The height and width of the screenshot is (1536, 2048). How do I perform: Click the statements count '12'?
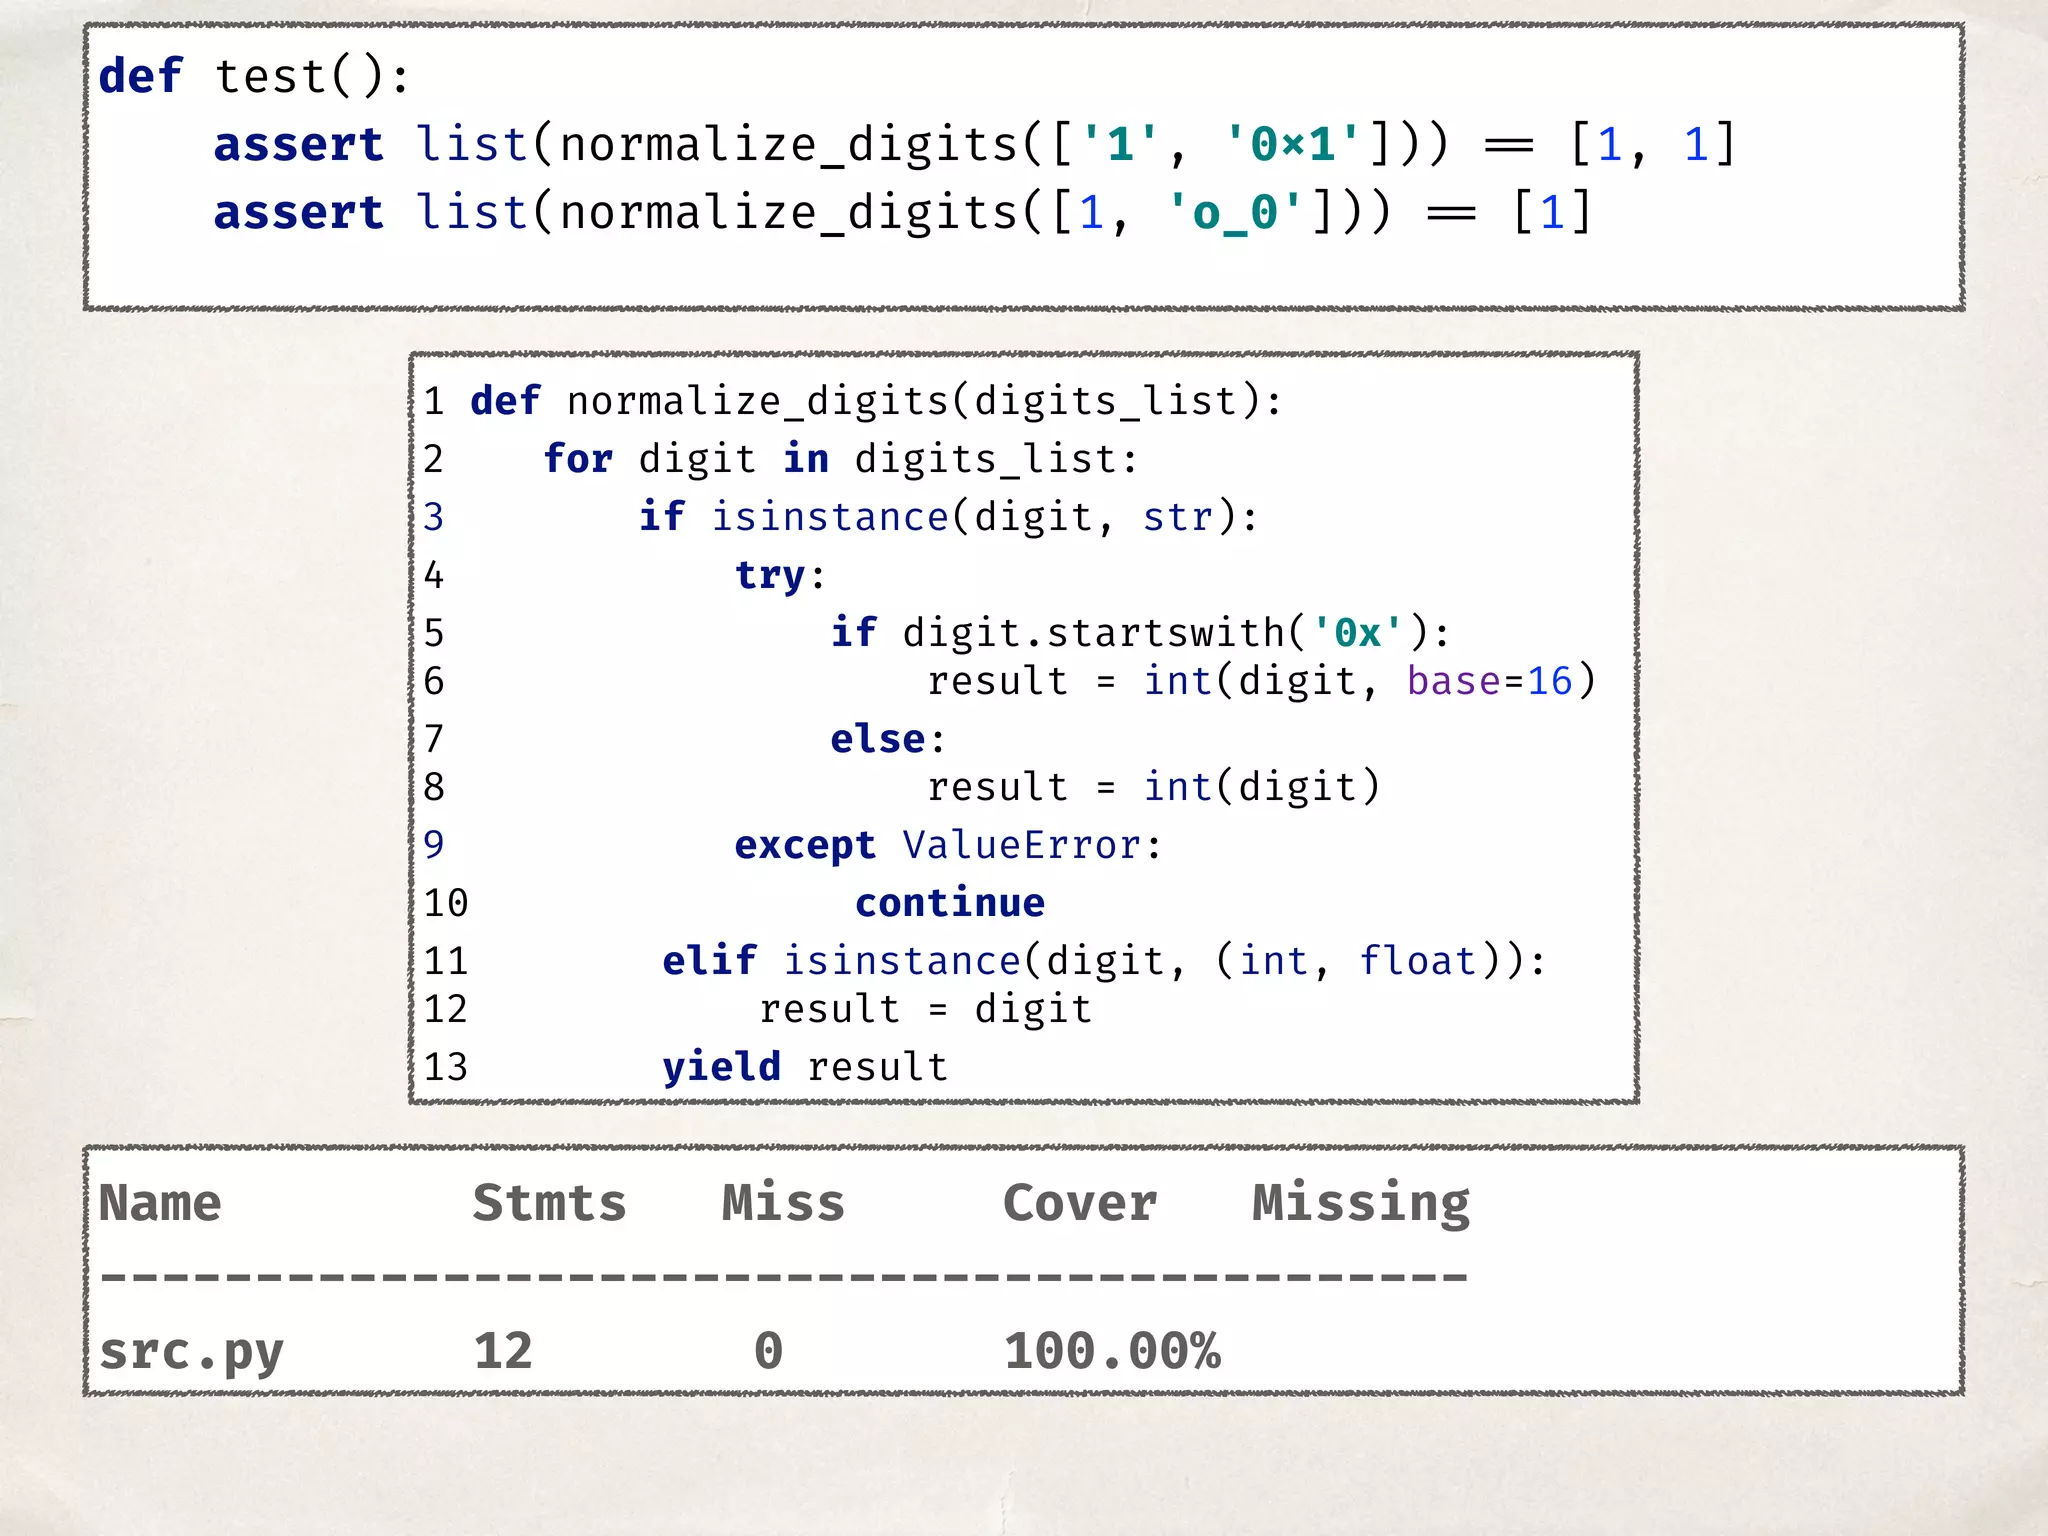pos(503,1351)
